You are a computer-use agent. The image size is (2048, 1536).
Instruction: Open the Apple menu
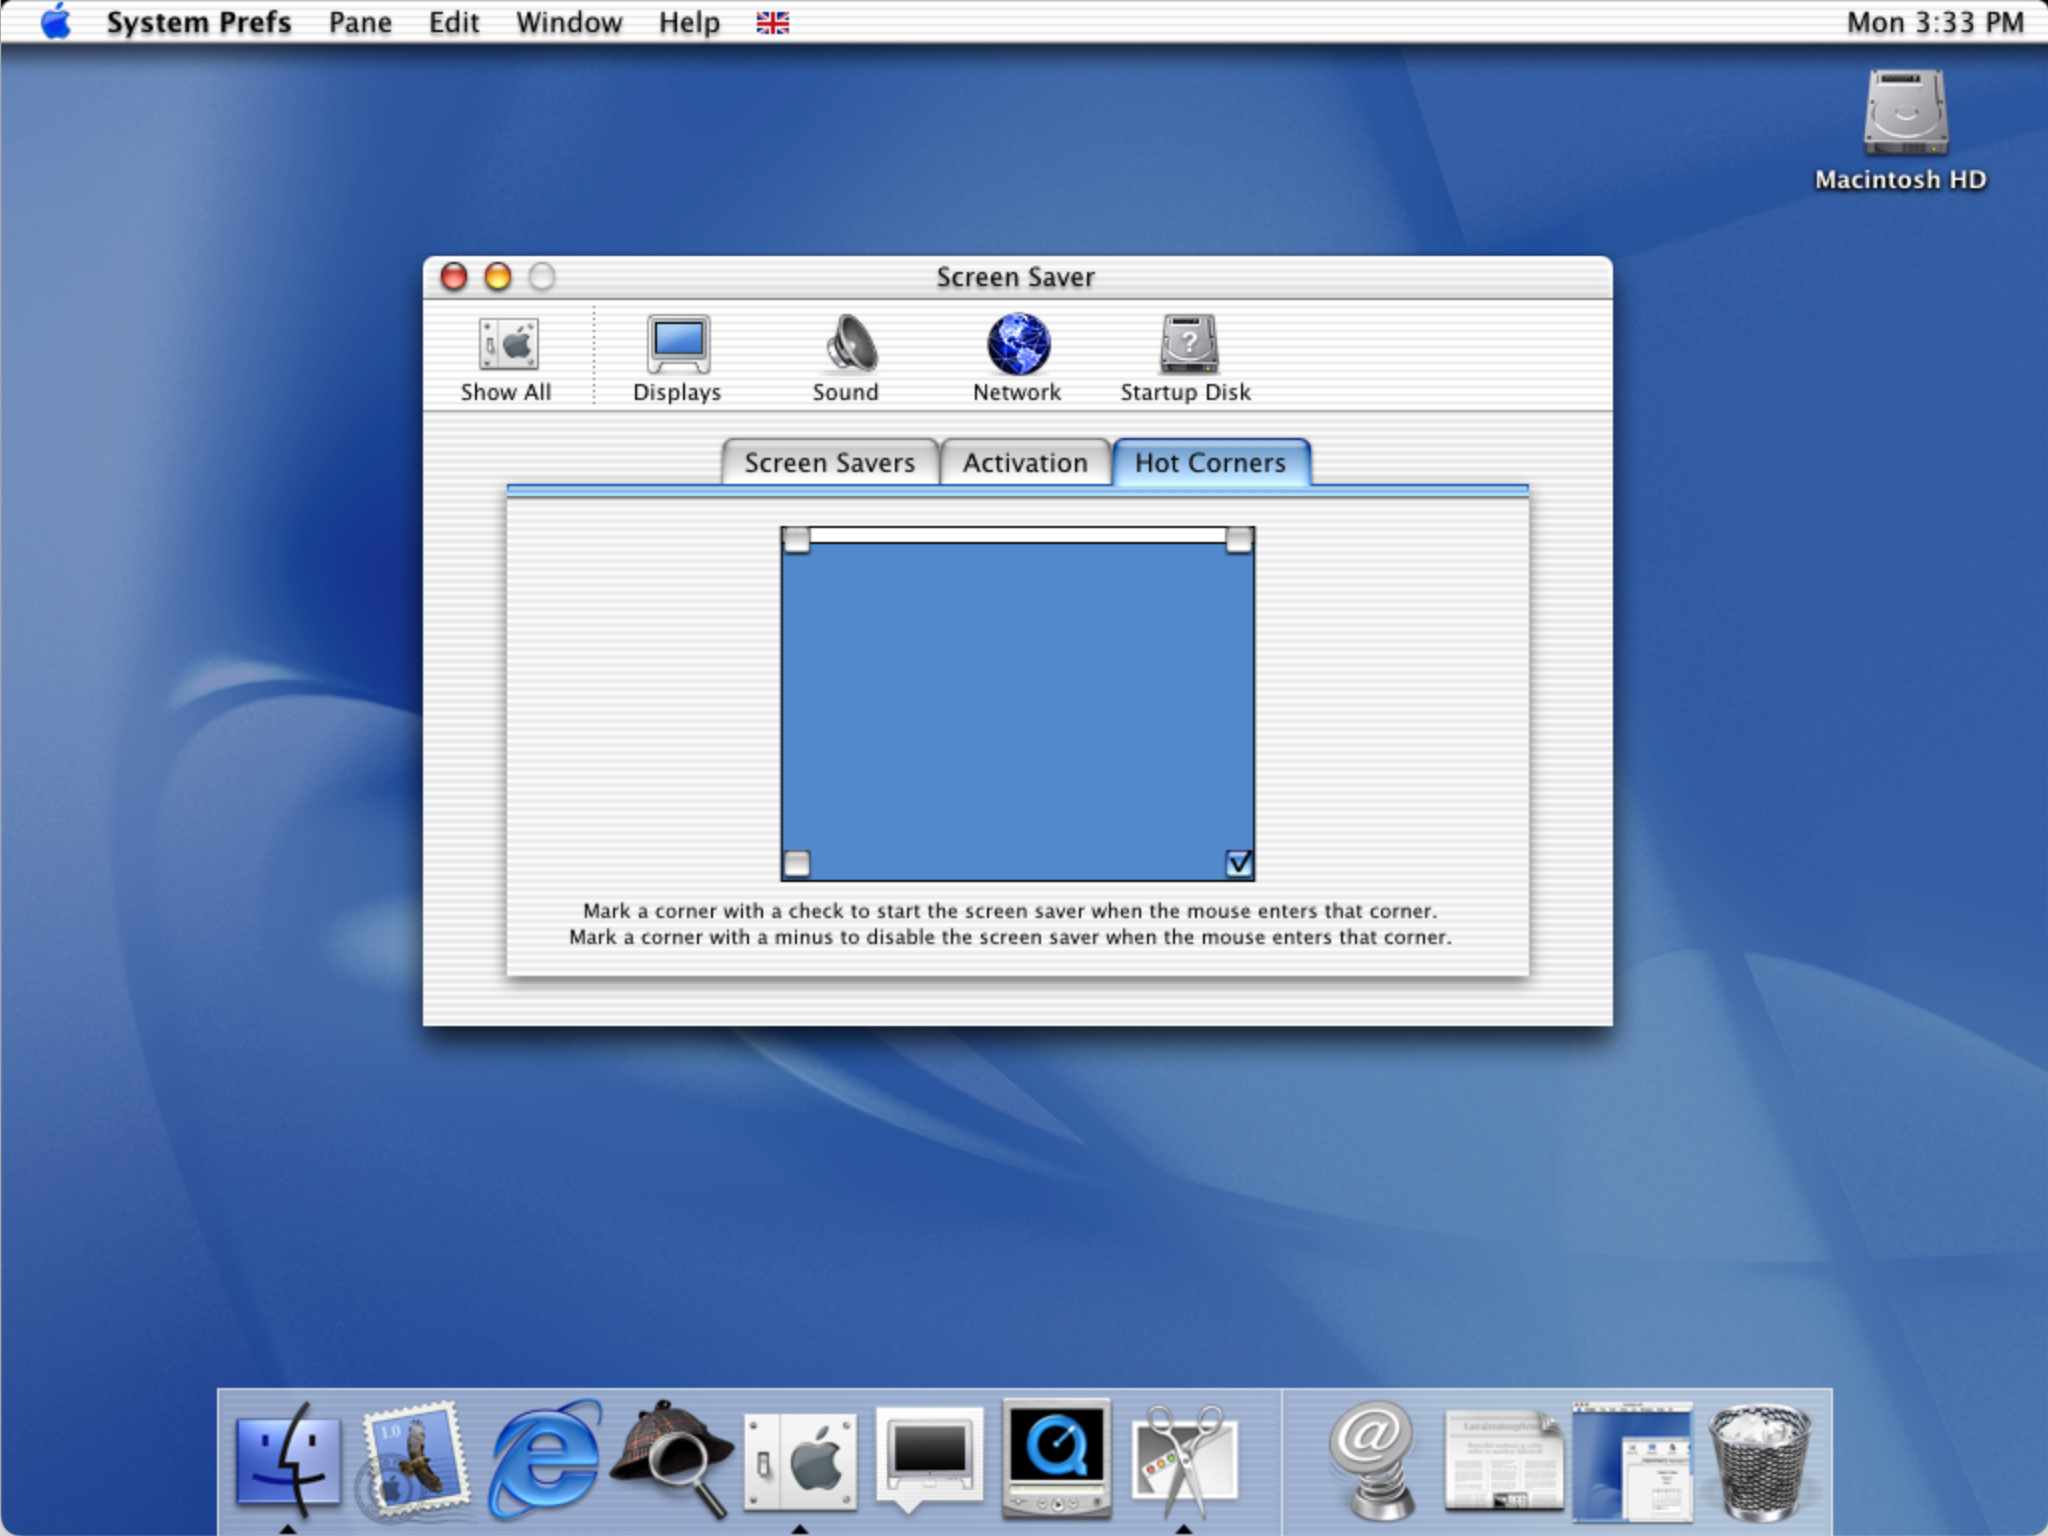[57, 22]
